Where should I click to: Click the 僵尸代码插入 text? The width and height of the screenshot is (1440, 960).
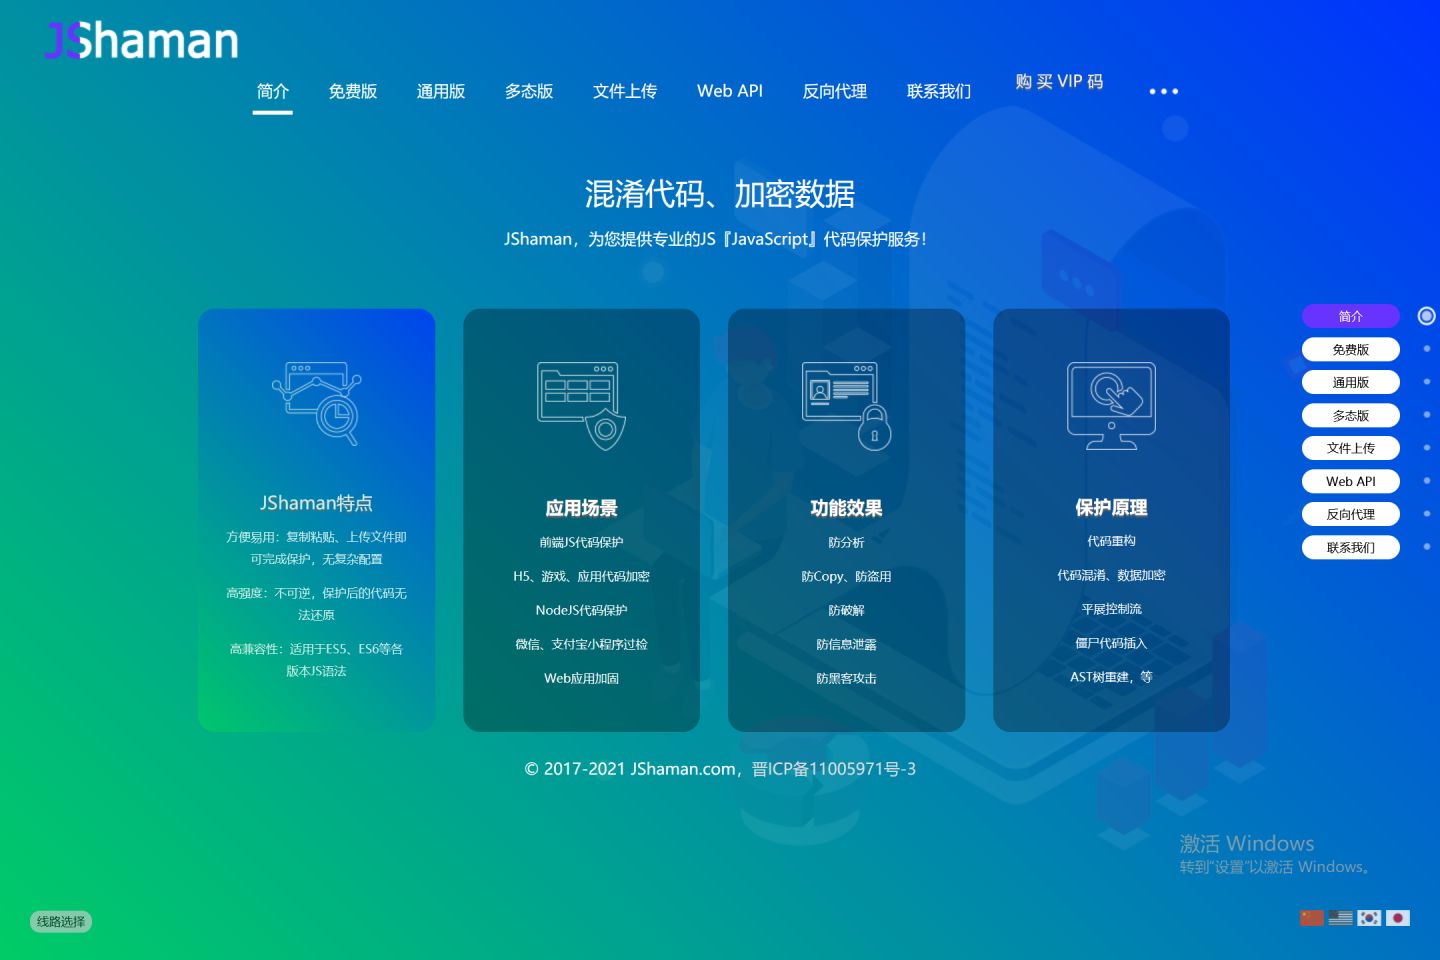(1112, 643)
